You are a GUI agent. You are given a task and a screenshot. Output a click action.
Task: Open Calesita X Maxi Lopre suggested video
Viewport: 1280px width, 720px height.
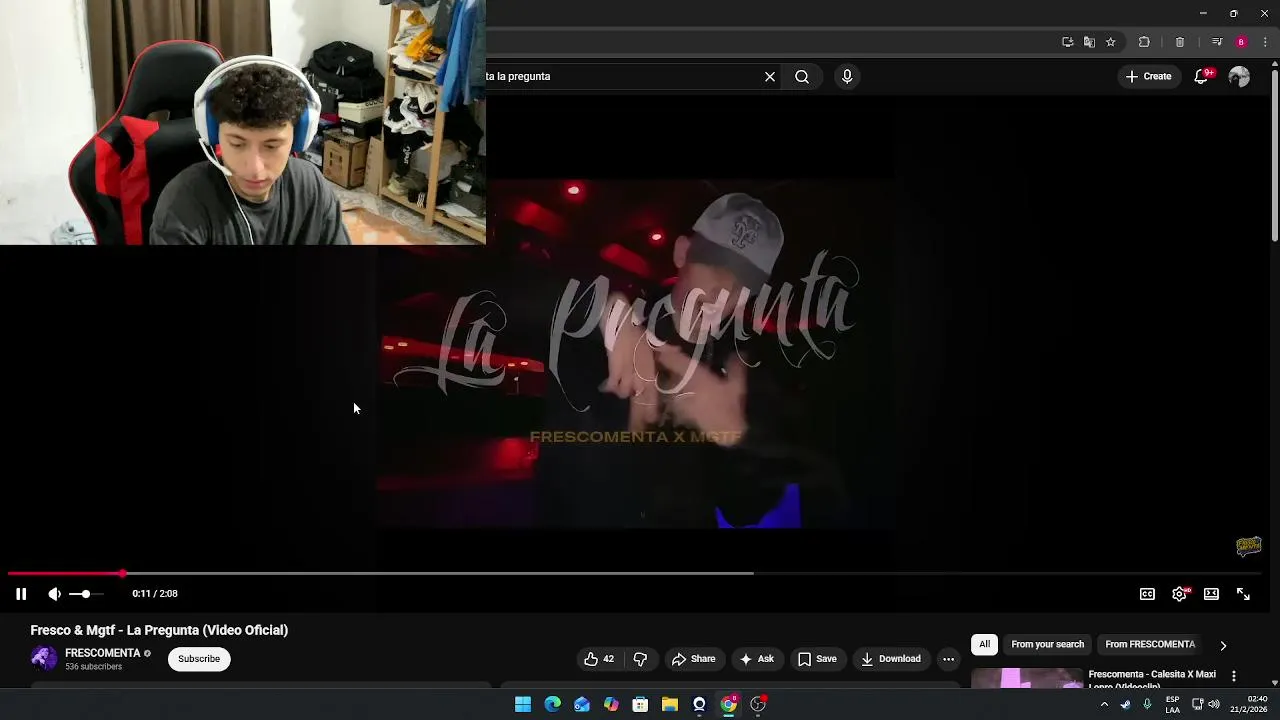[1152, 679]
